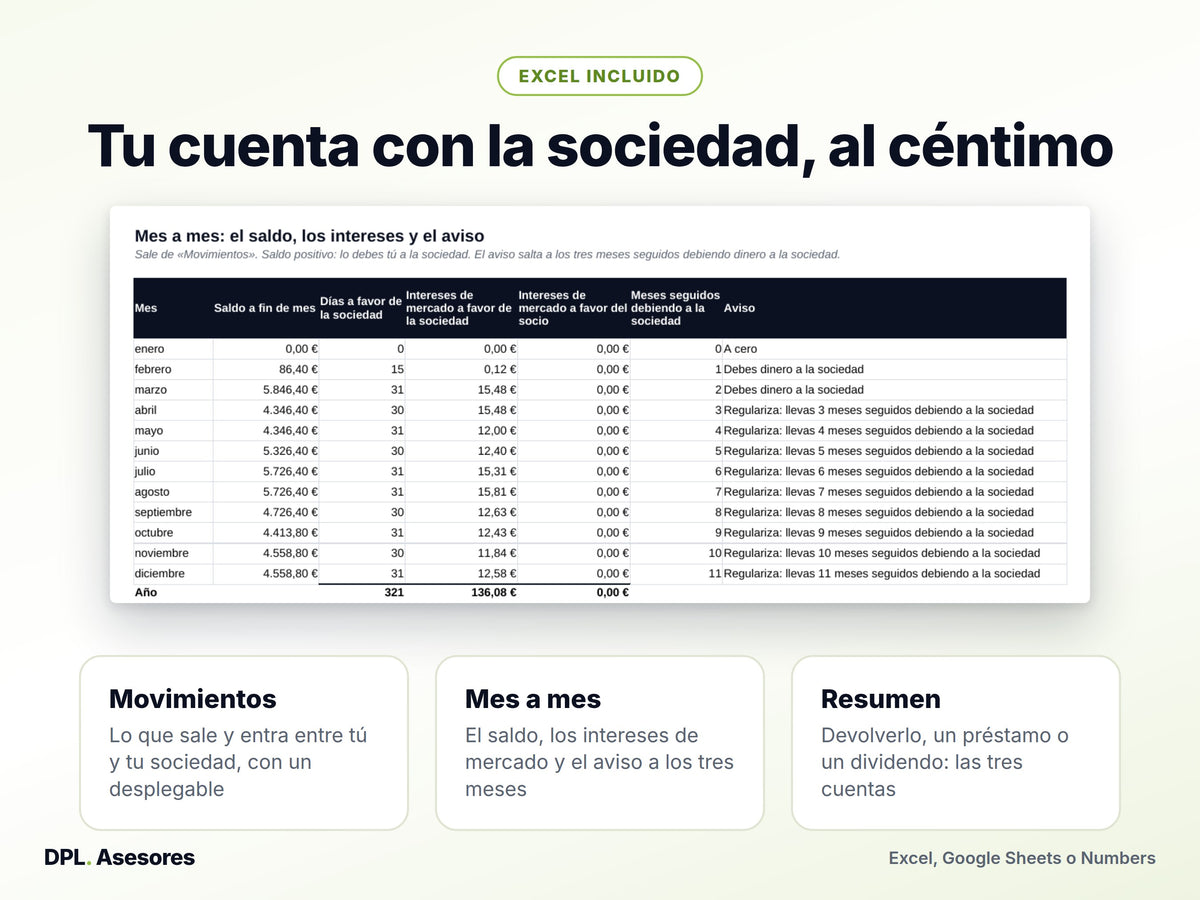Open the 'Mes a mes' card
This screenshot has width=1200, height=900.
point(600,743)
